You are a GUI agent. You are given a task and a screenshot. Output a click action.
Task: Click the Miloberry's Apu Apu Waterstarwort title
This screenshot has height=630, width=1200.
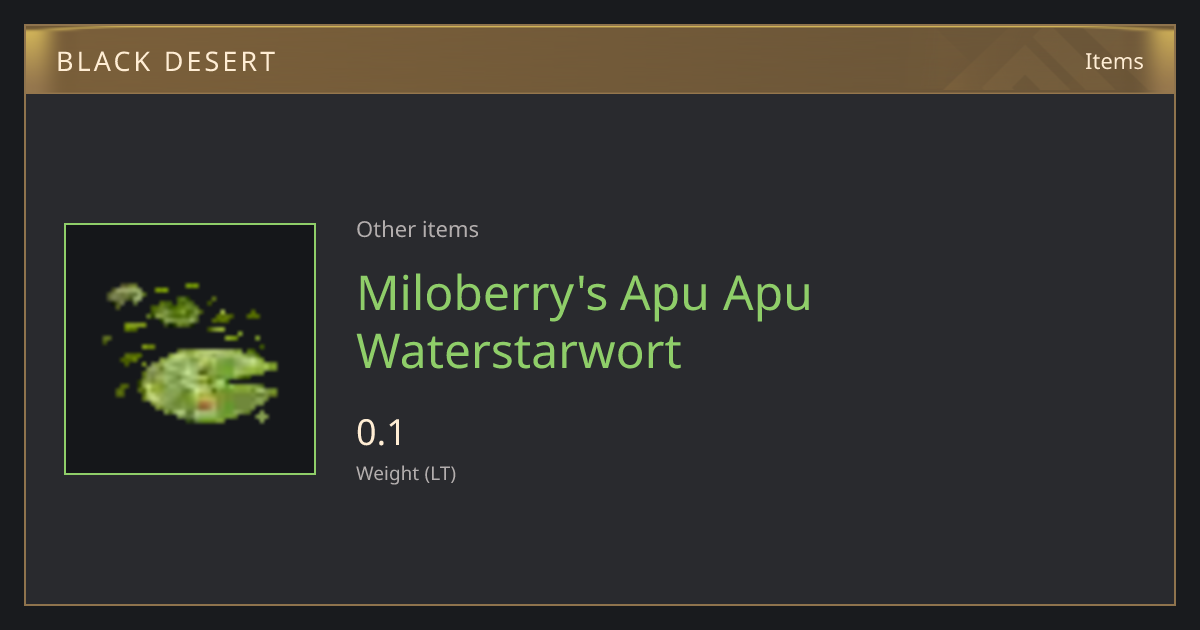tap(584, 322)
